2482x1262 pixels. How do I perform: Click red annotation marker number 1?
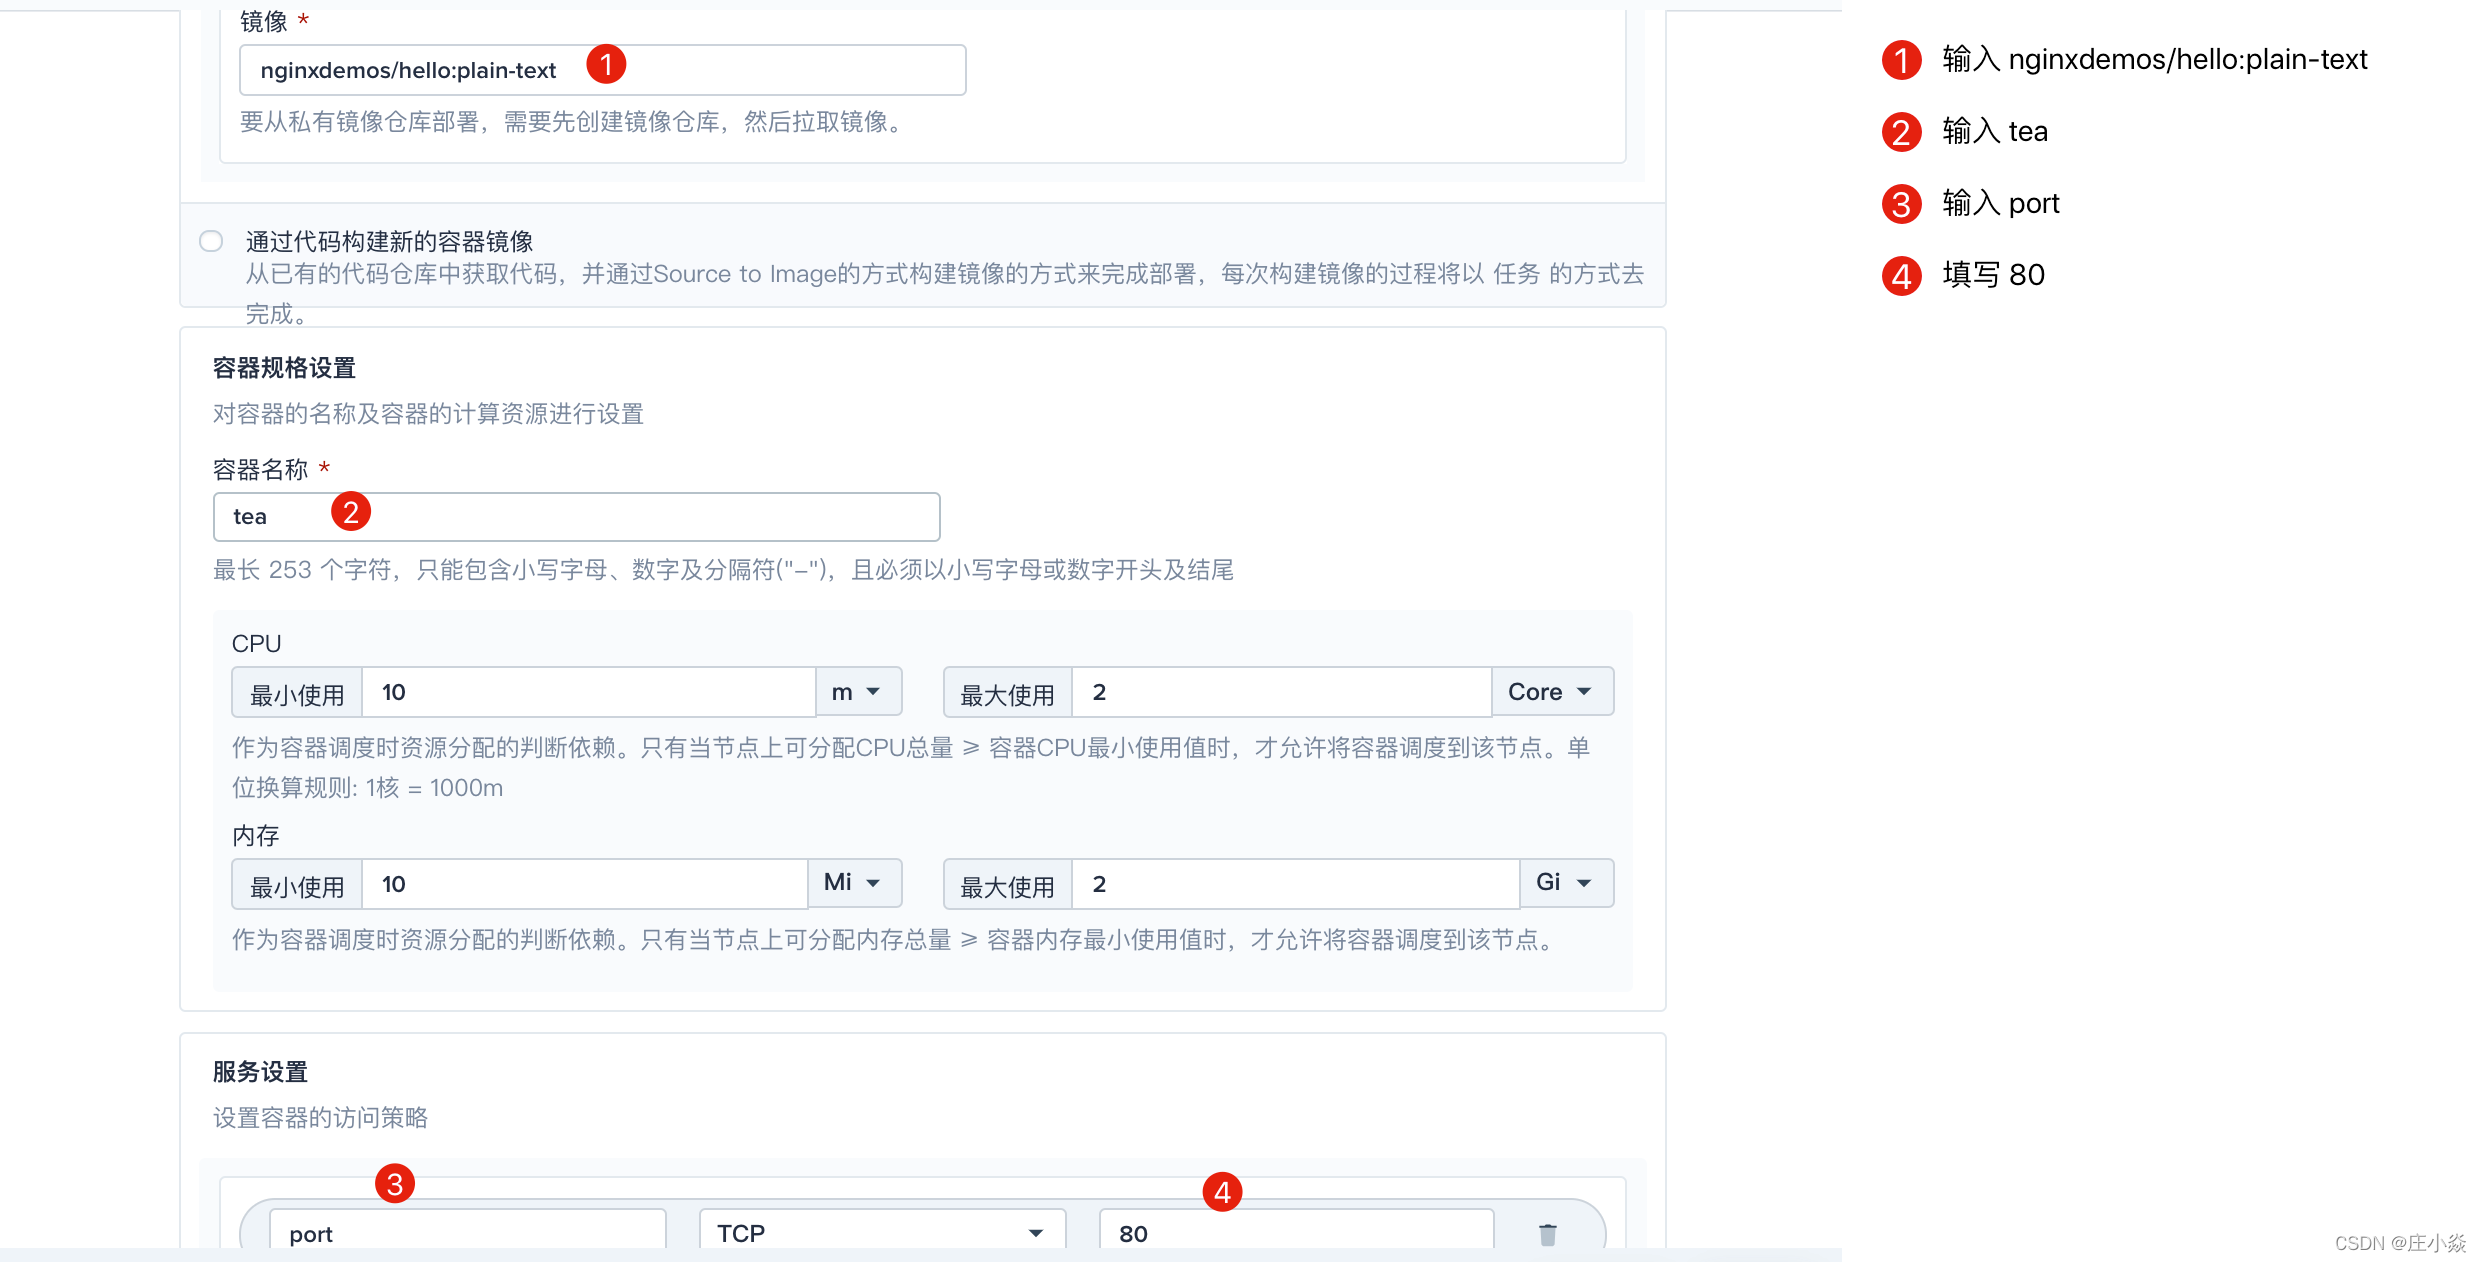(x=606, y=65)
